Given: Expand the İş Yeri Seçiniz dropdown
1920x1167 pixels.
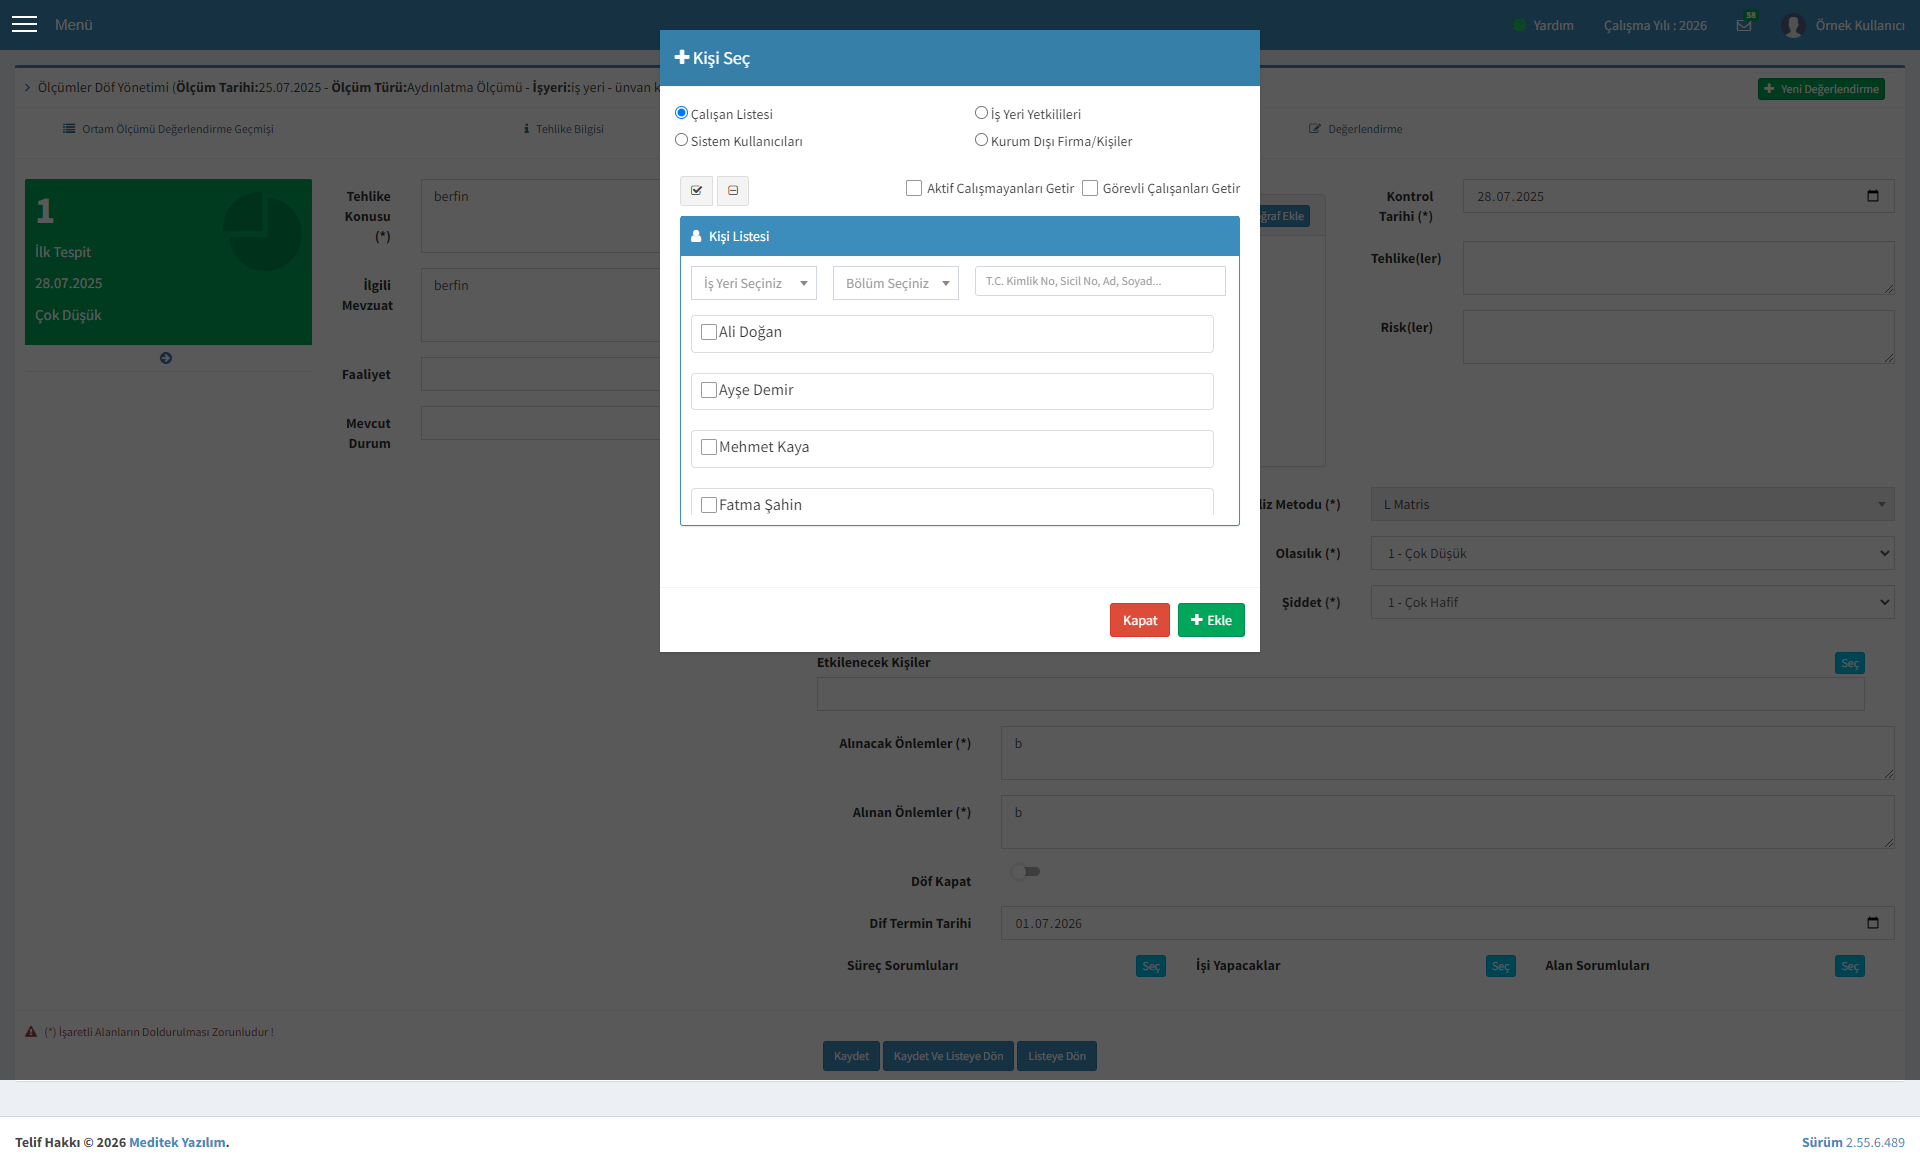Looking at the screenshot, I should (754, 283).
